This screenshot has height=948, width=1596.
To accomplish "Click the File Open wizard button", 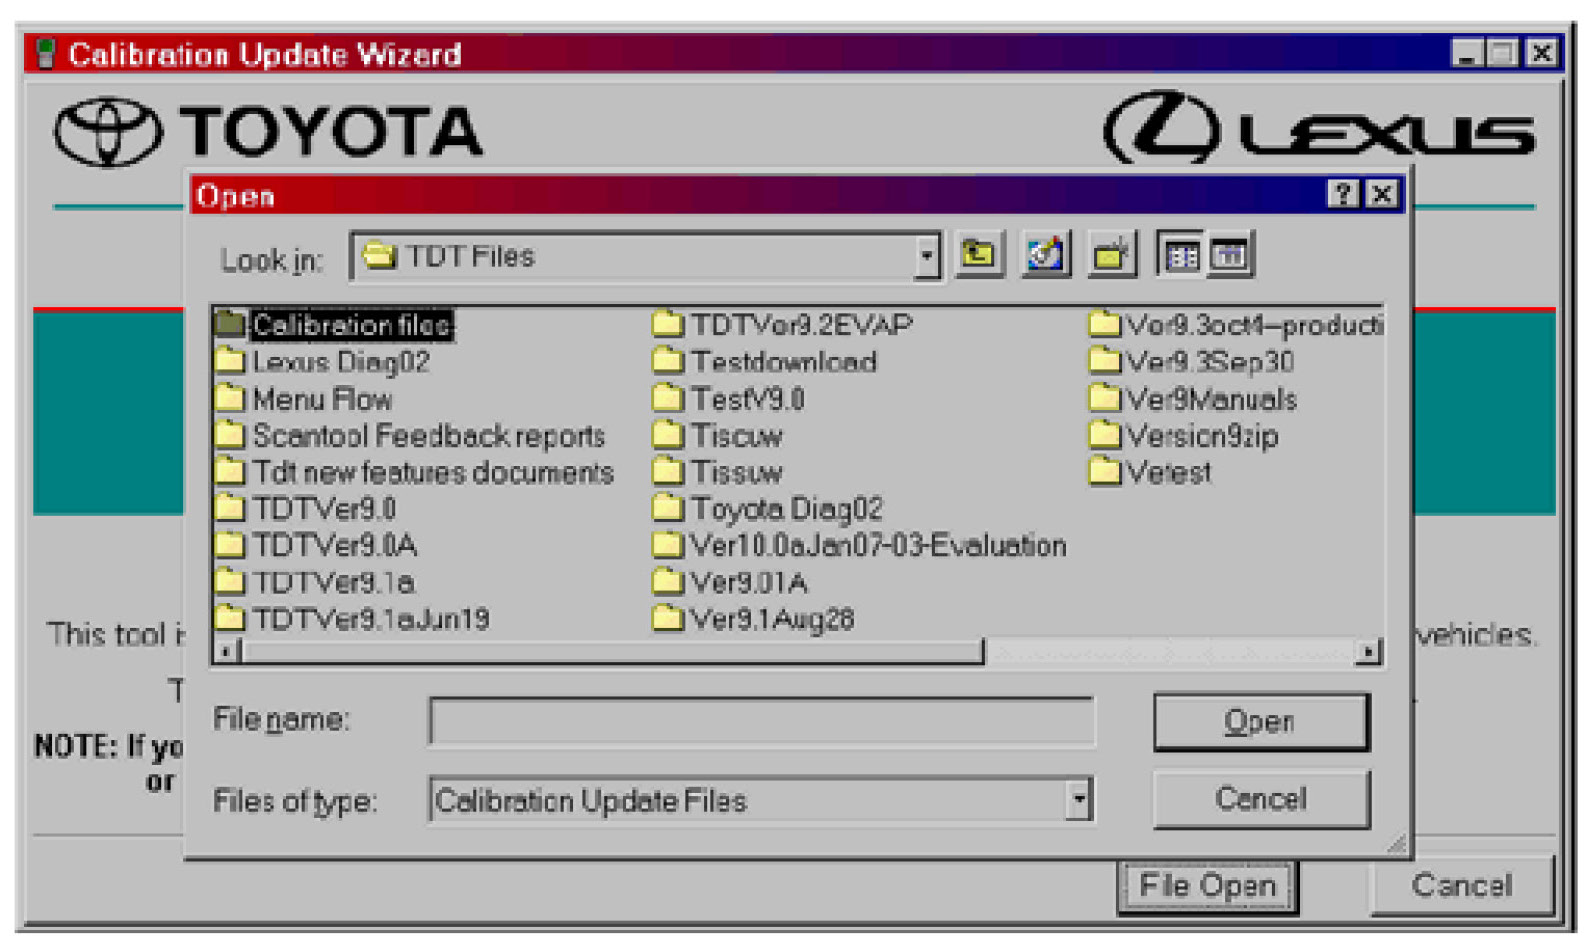I will tap(1207, 887).
